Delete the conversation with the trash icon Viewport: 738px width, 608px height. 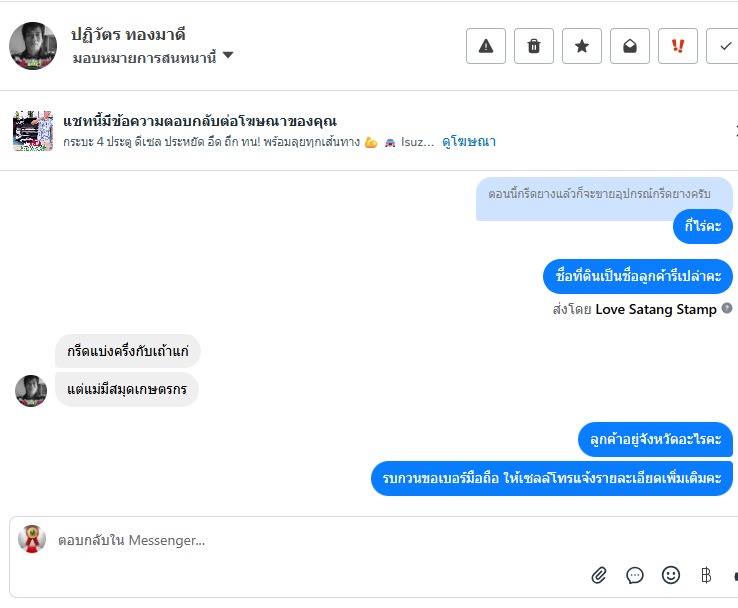coord(534,46)
